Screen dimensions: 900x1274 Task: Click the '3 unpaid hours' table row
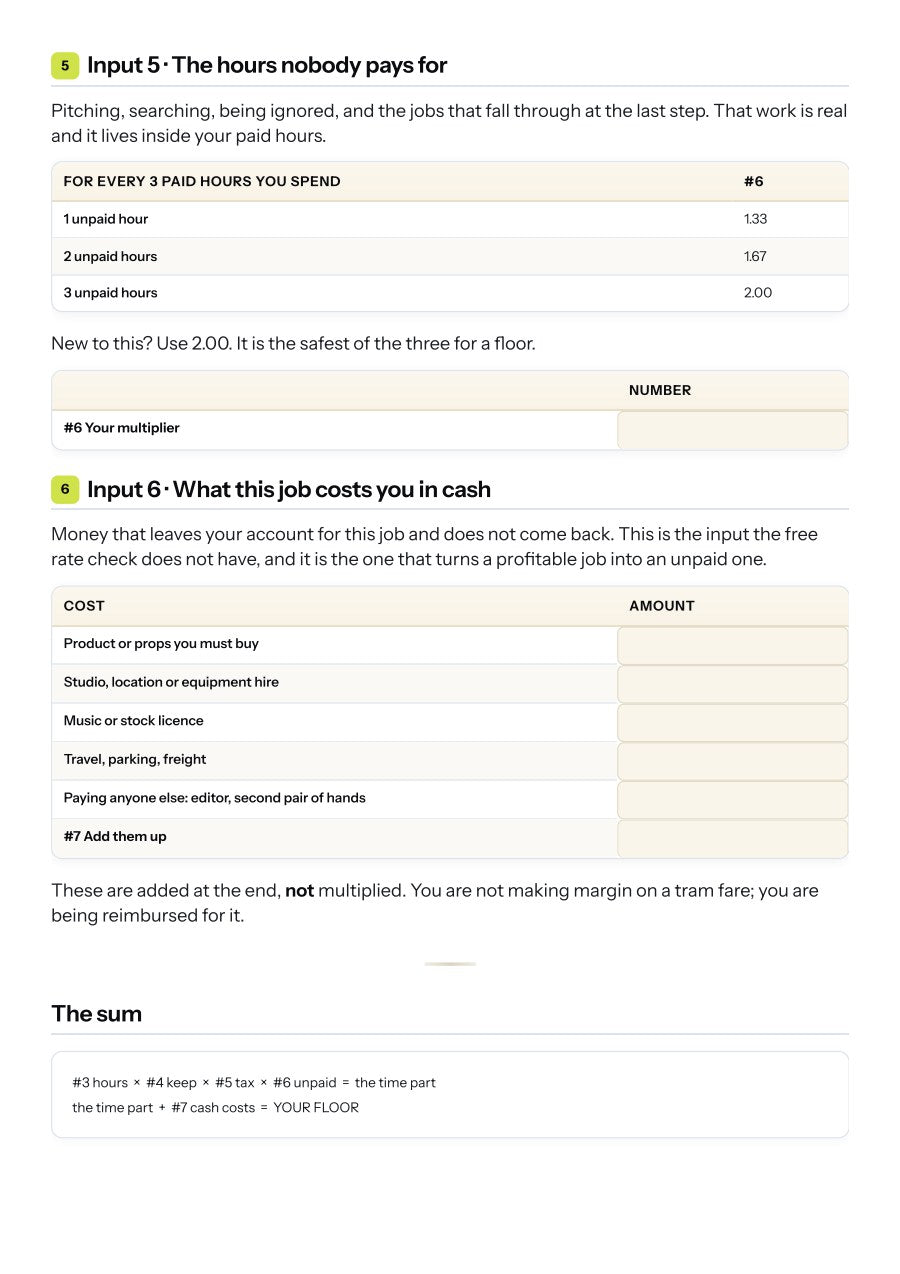coord(450,293)
